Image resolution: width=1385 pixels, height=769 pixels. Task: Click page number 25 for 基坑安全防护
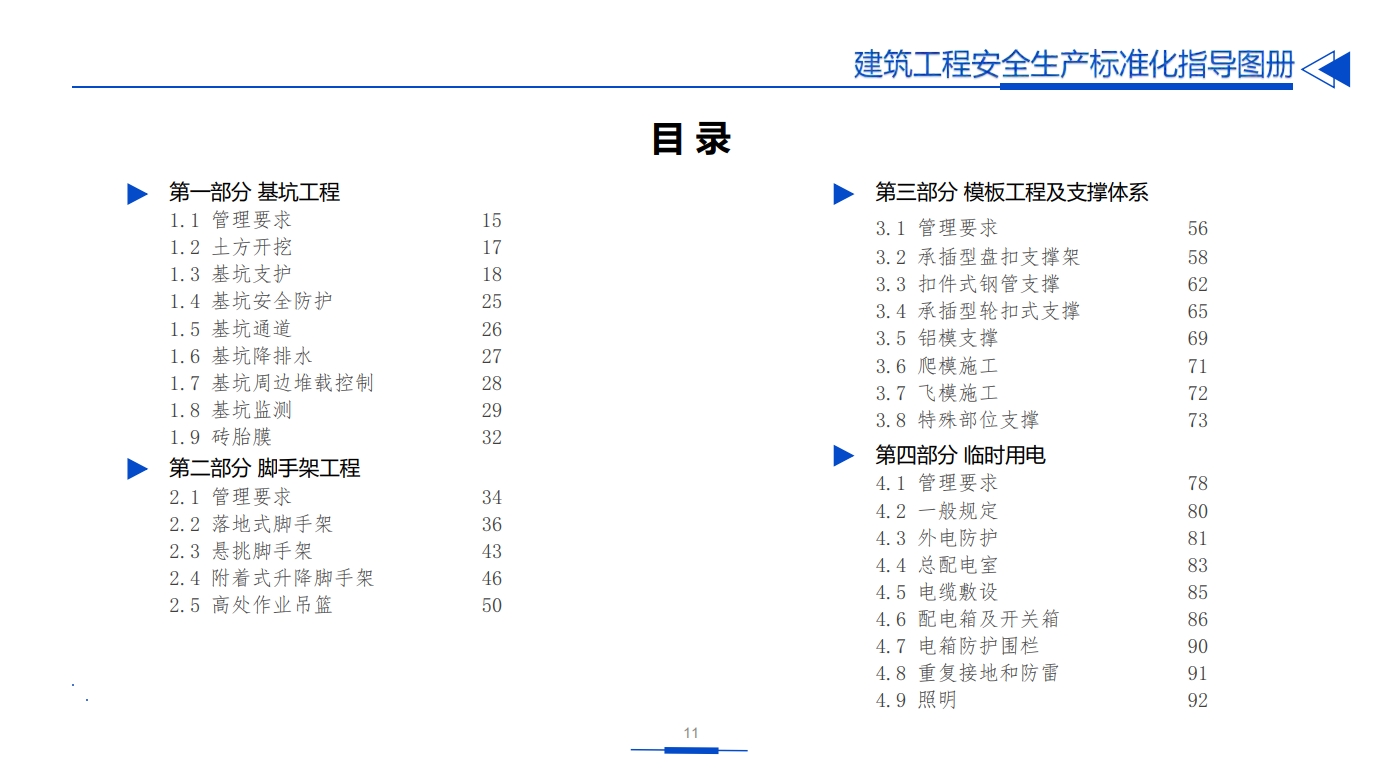coord(491,301)
